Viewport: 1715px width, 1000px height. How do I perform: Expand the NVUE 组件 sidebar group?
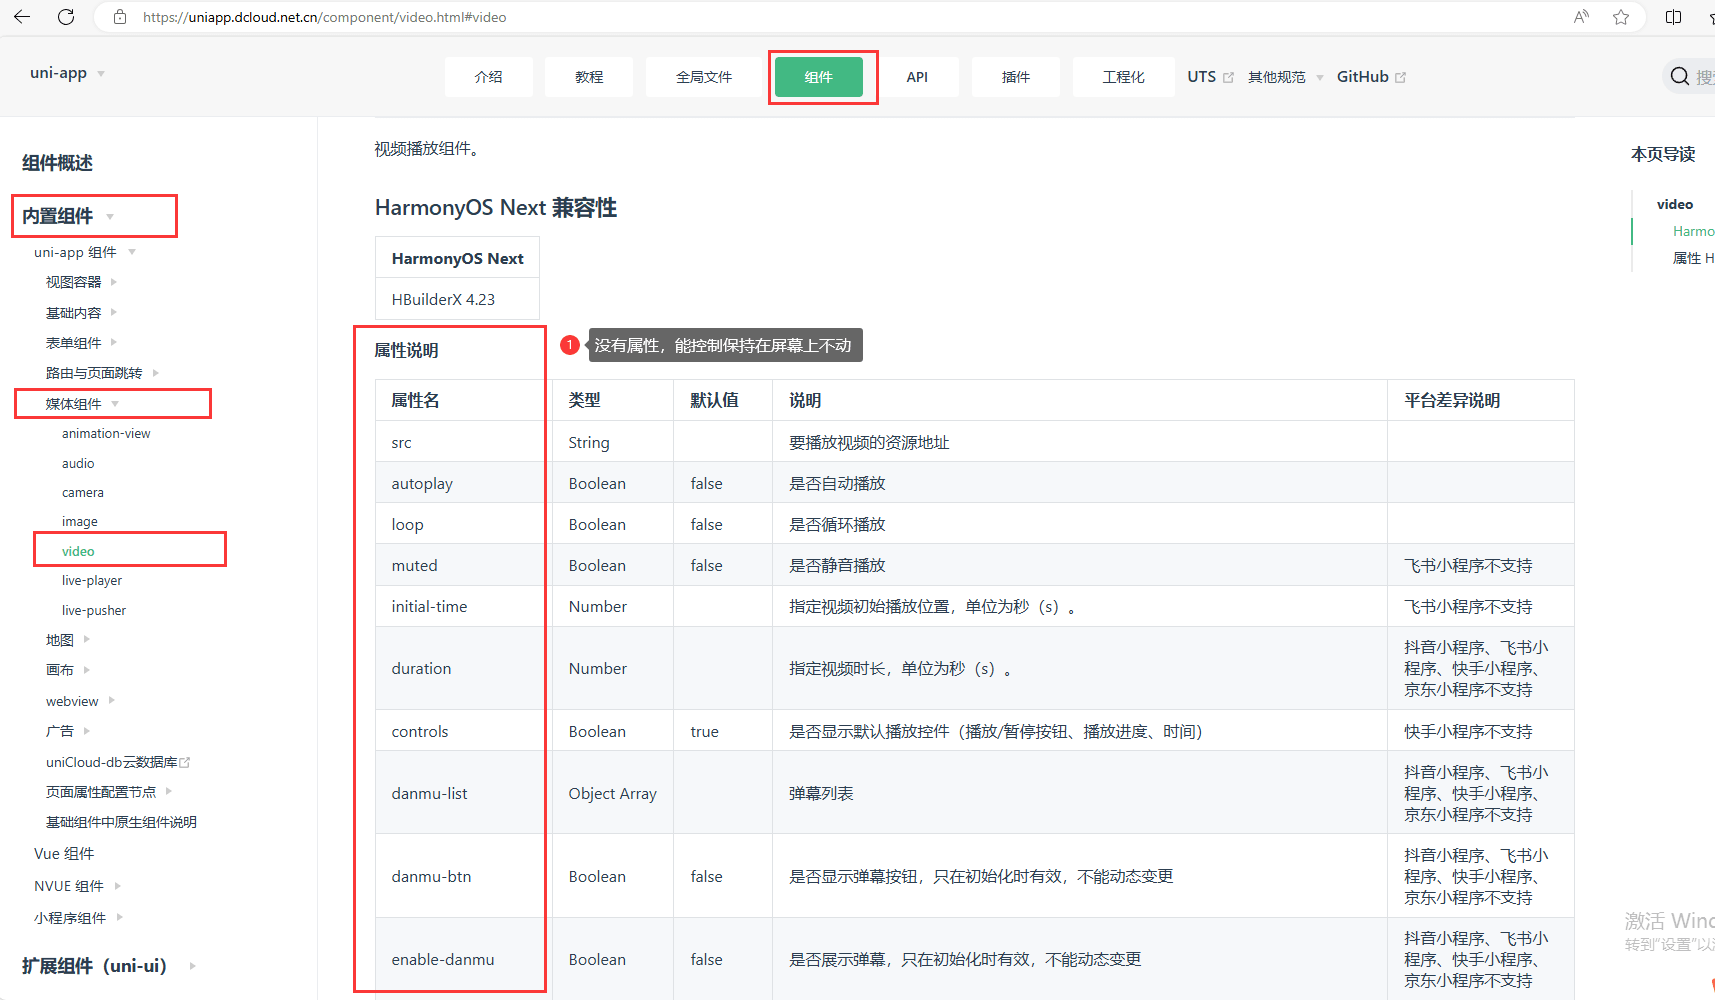point(77,886)
